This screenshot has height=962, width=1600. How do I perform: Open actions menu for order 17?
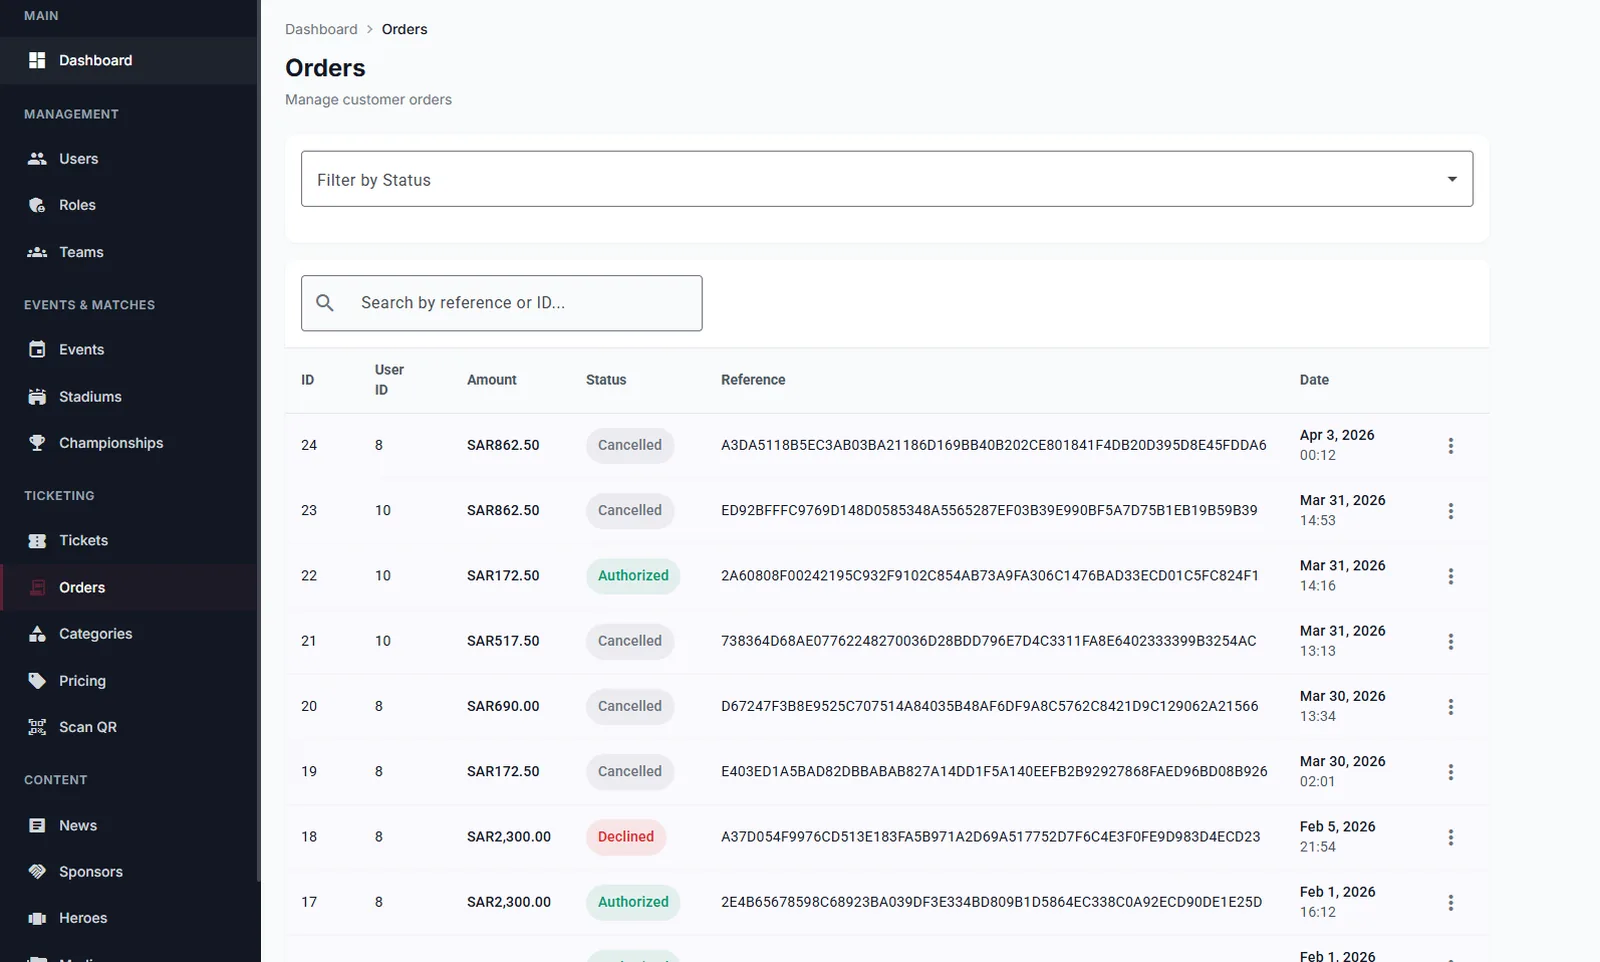[1450, 902]
